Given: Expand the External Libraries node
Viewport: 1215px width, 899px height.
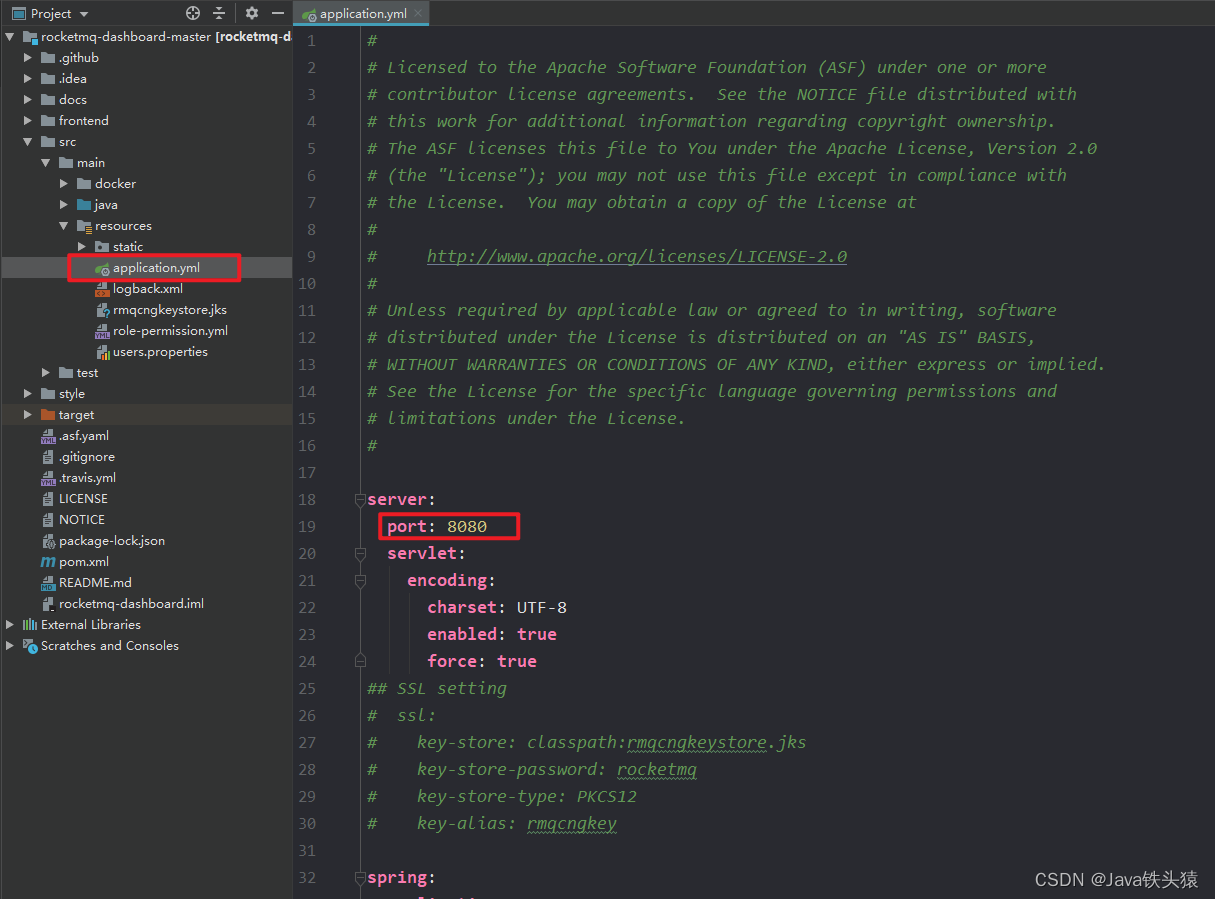Looking at the screenshot, I should point(8,624).
